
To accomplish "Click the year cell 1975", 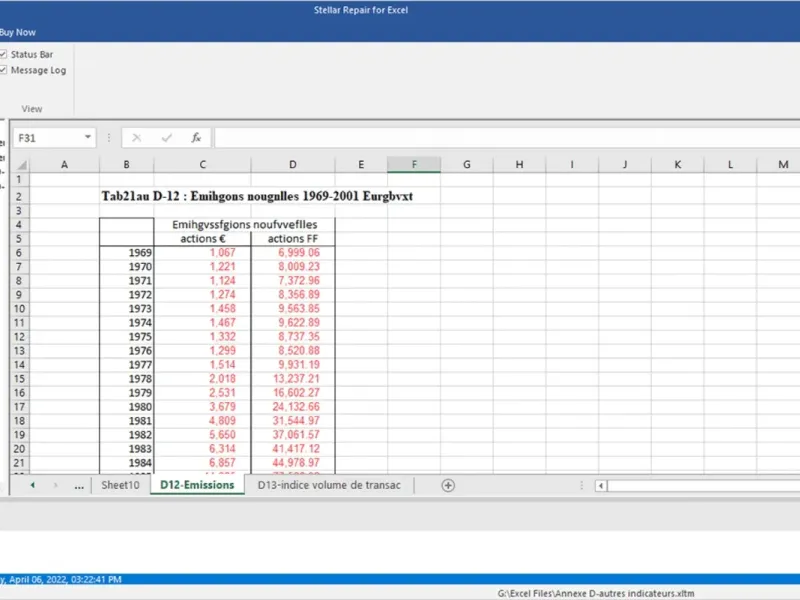I will (127, 337).
